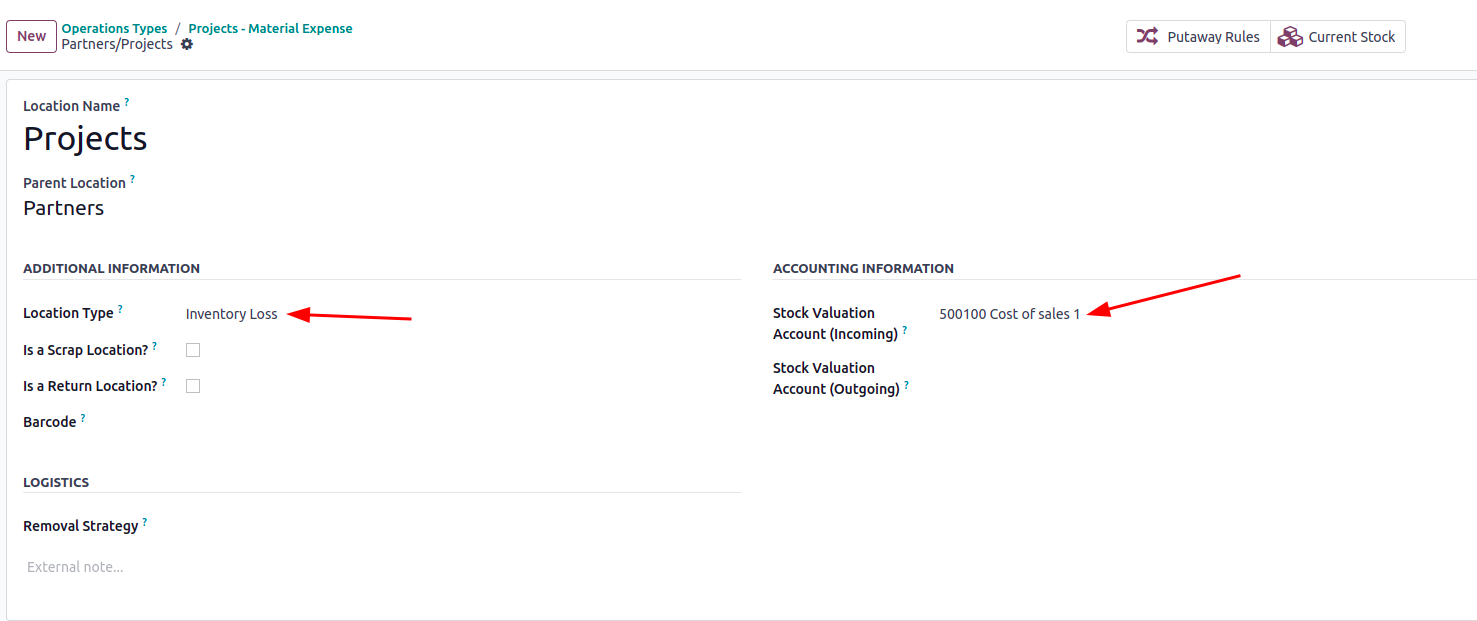The width and height of the screenshot is (1477, 621).
Task: Click the Logistics section heading
Action: point(56,482)
